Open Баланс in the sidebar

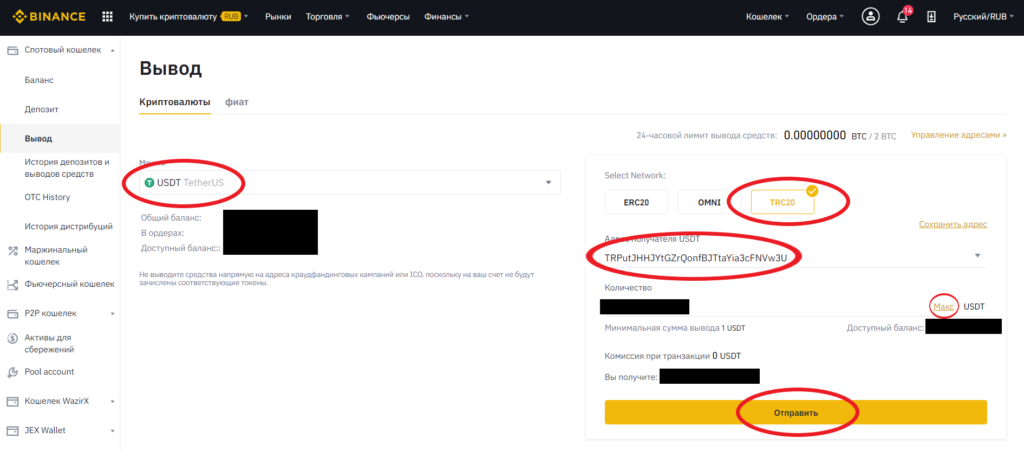39,80
